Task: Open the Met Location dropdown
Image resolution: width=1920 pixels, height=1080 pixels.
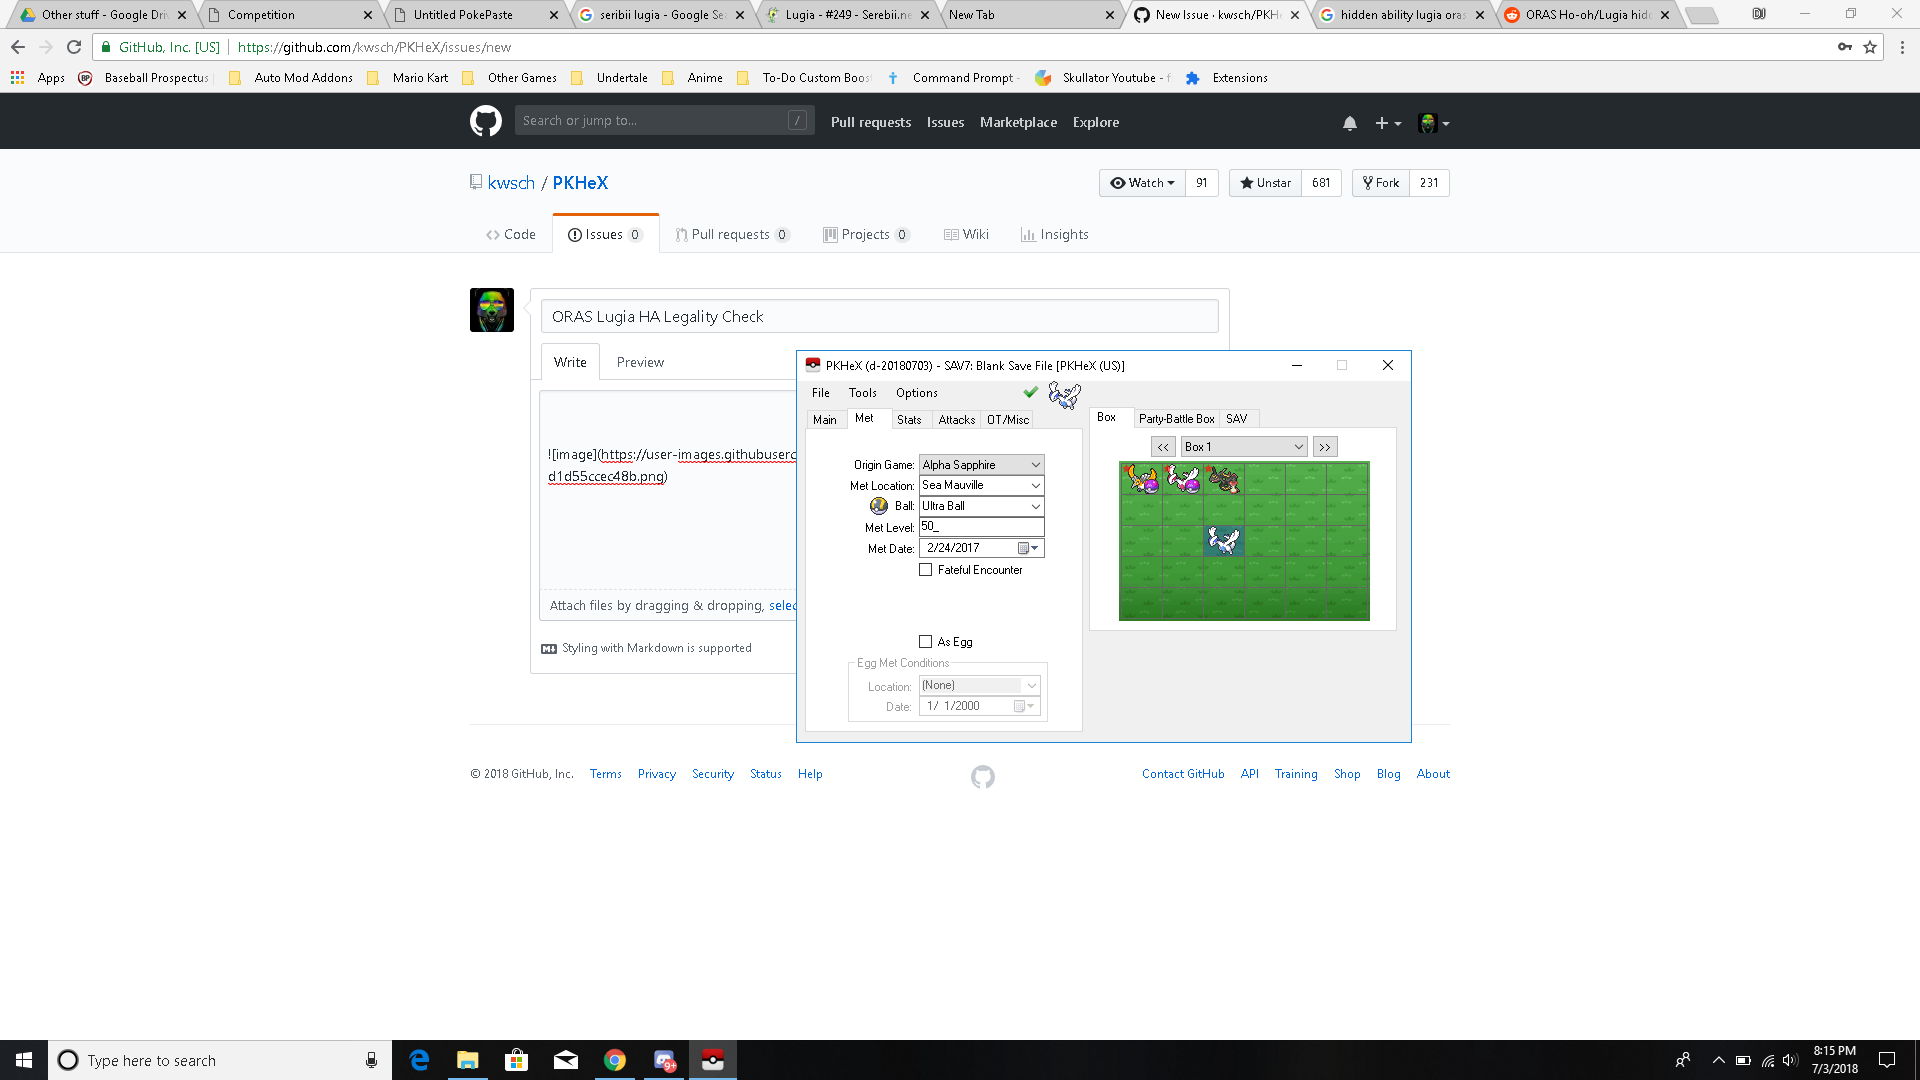Action: [x=1036, y=485]
